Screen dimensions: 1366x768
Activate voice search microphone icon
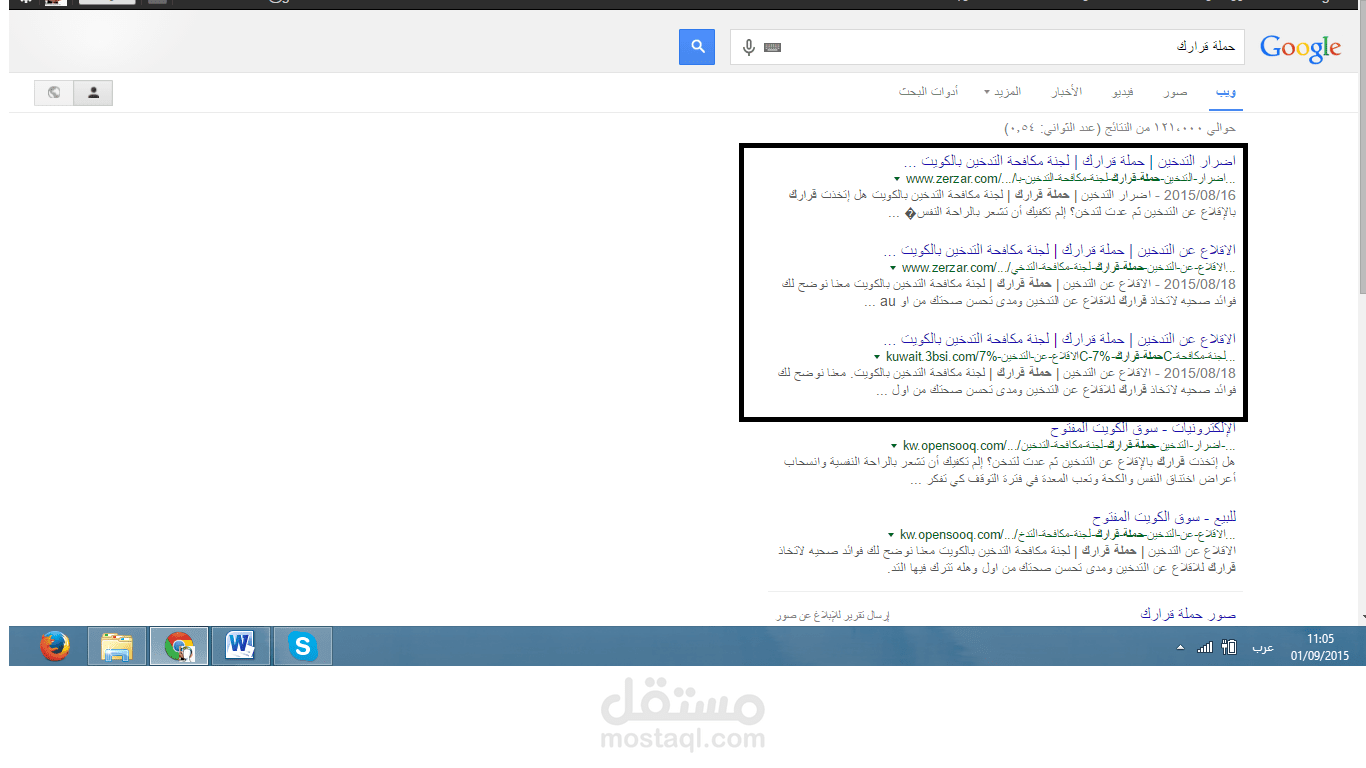coord(749,47)
